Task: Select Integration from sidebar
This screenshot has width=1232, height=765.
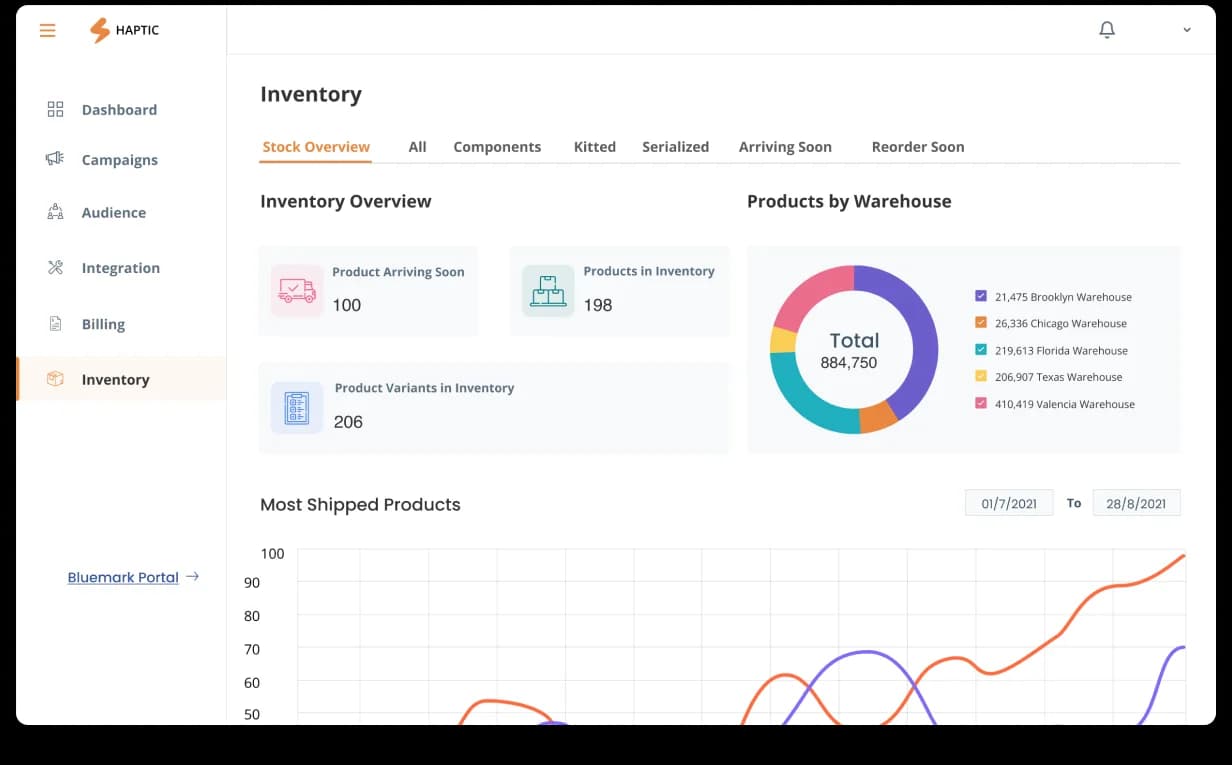Action: coord(121,268)
